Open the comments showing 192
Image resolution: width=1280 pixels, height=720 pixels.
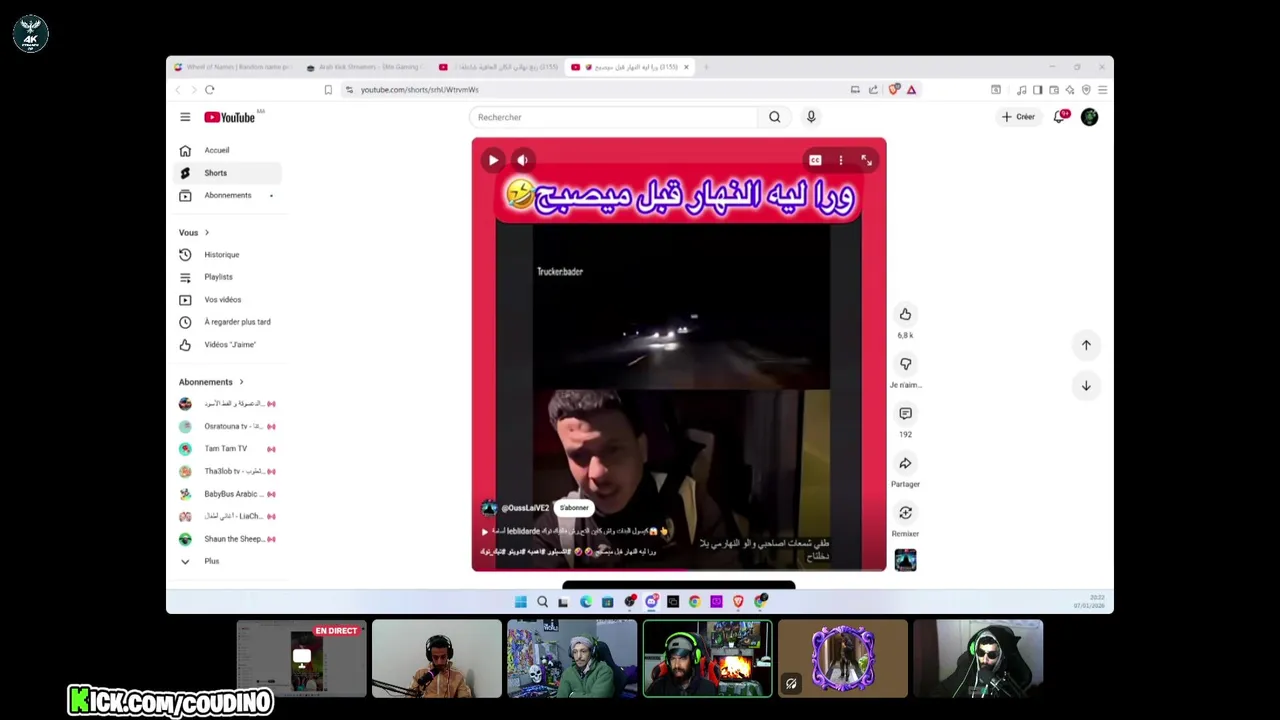tap(905, 413)
